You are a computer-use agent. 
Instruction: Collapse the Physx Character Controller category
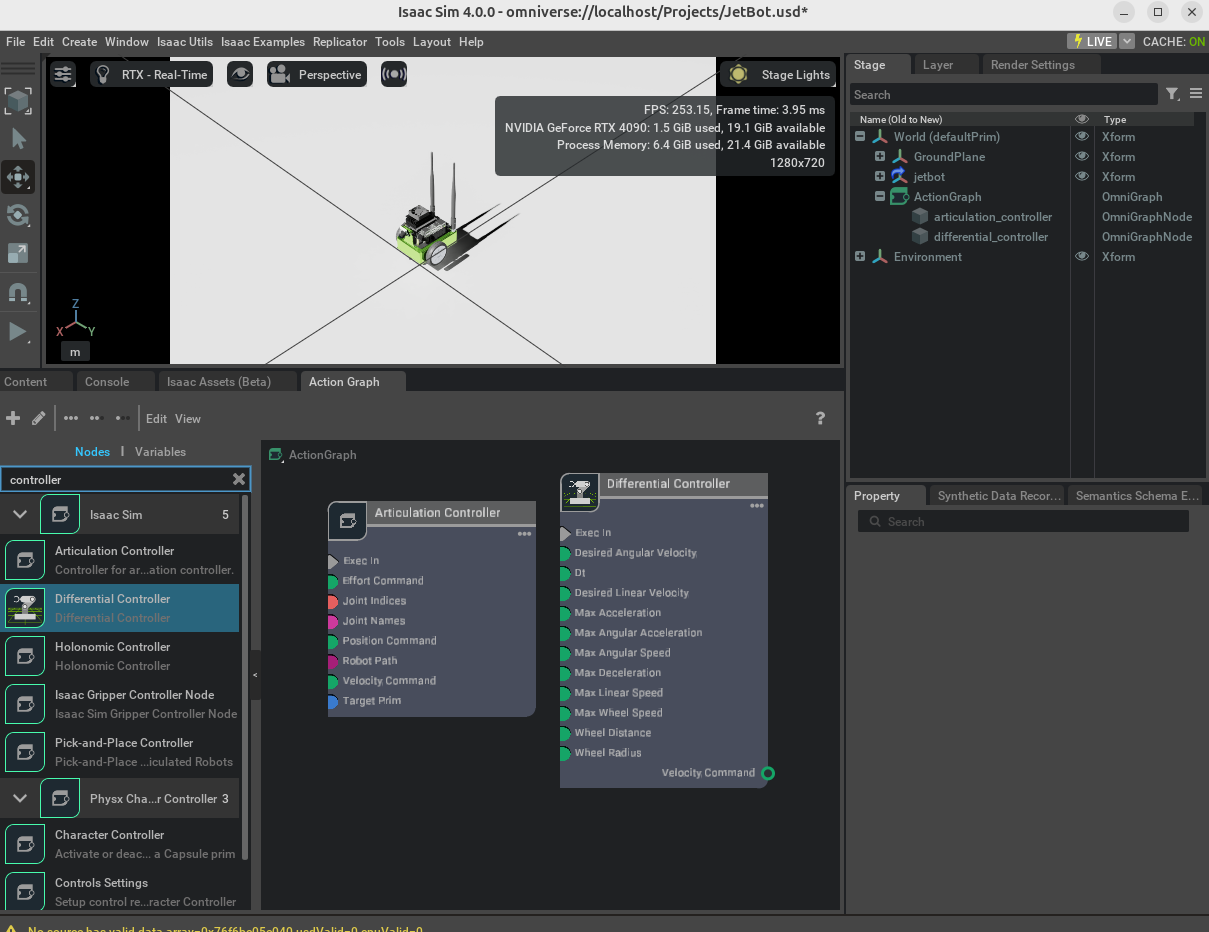coord(19,799)
